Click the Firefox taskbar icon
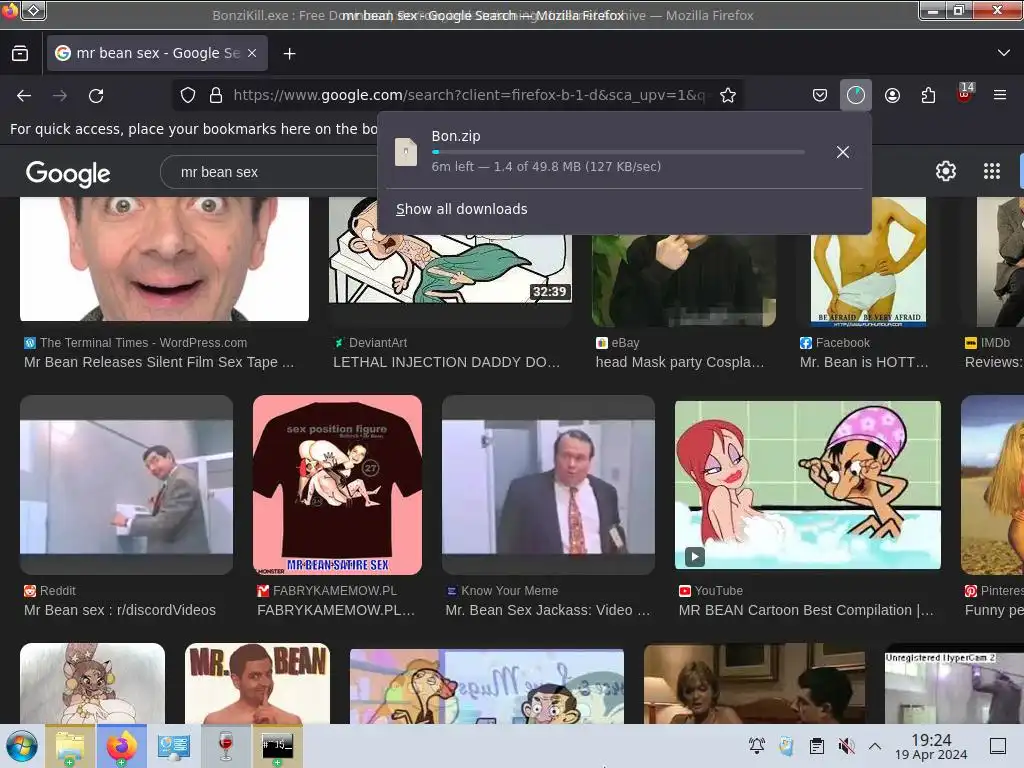Screen dimensions: 1024x768 pos(121,746)
